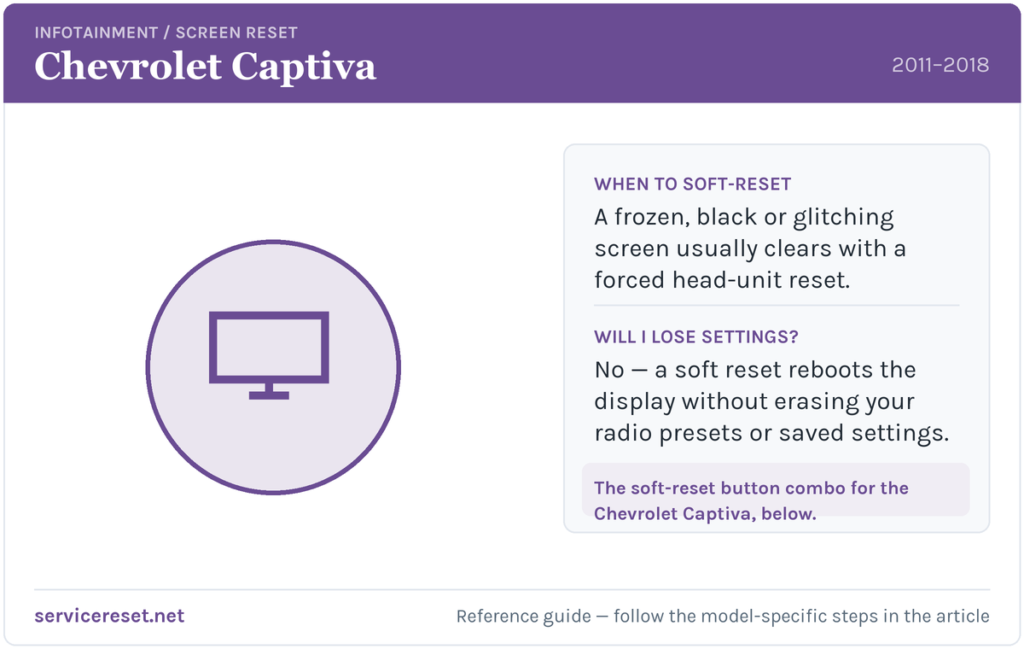The width and height of the screenshot is (1024, 649).
Task: Click the circular display illustration
Action: (273, 367)
